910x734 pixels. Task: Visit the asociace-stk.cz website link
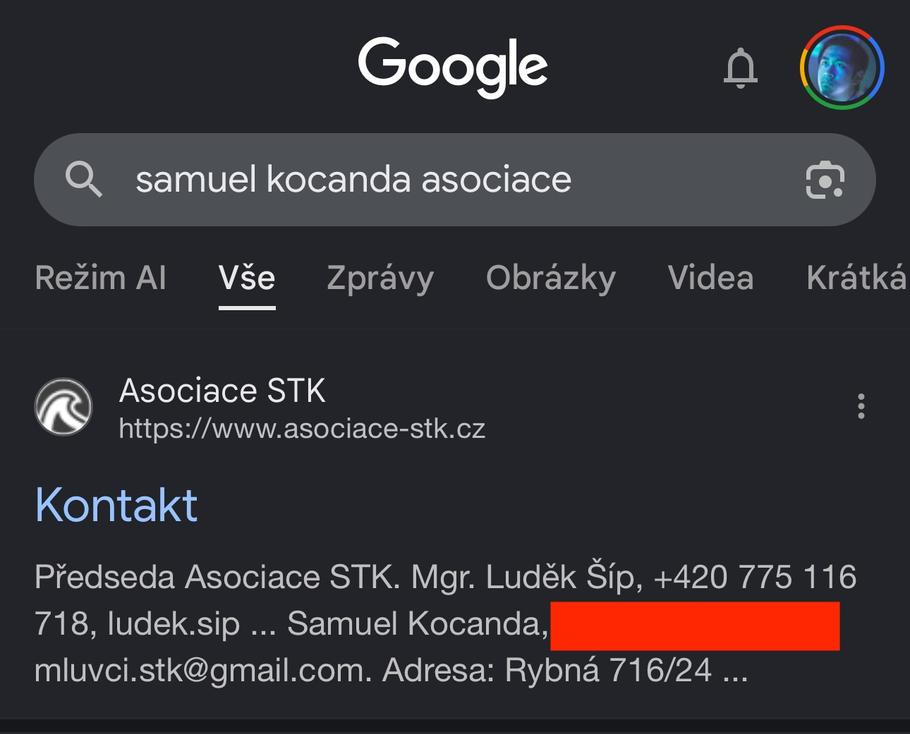pyautogui.click(x=303, y=428)
